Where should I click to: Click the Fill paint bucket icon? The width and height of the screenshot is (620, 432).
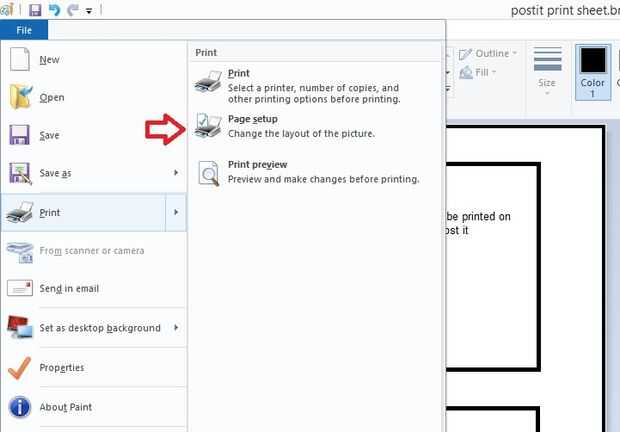click(x=466, y=72)
